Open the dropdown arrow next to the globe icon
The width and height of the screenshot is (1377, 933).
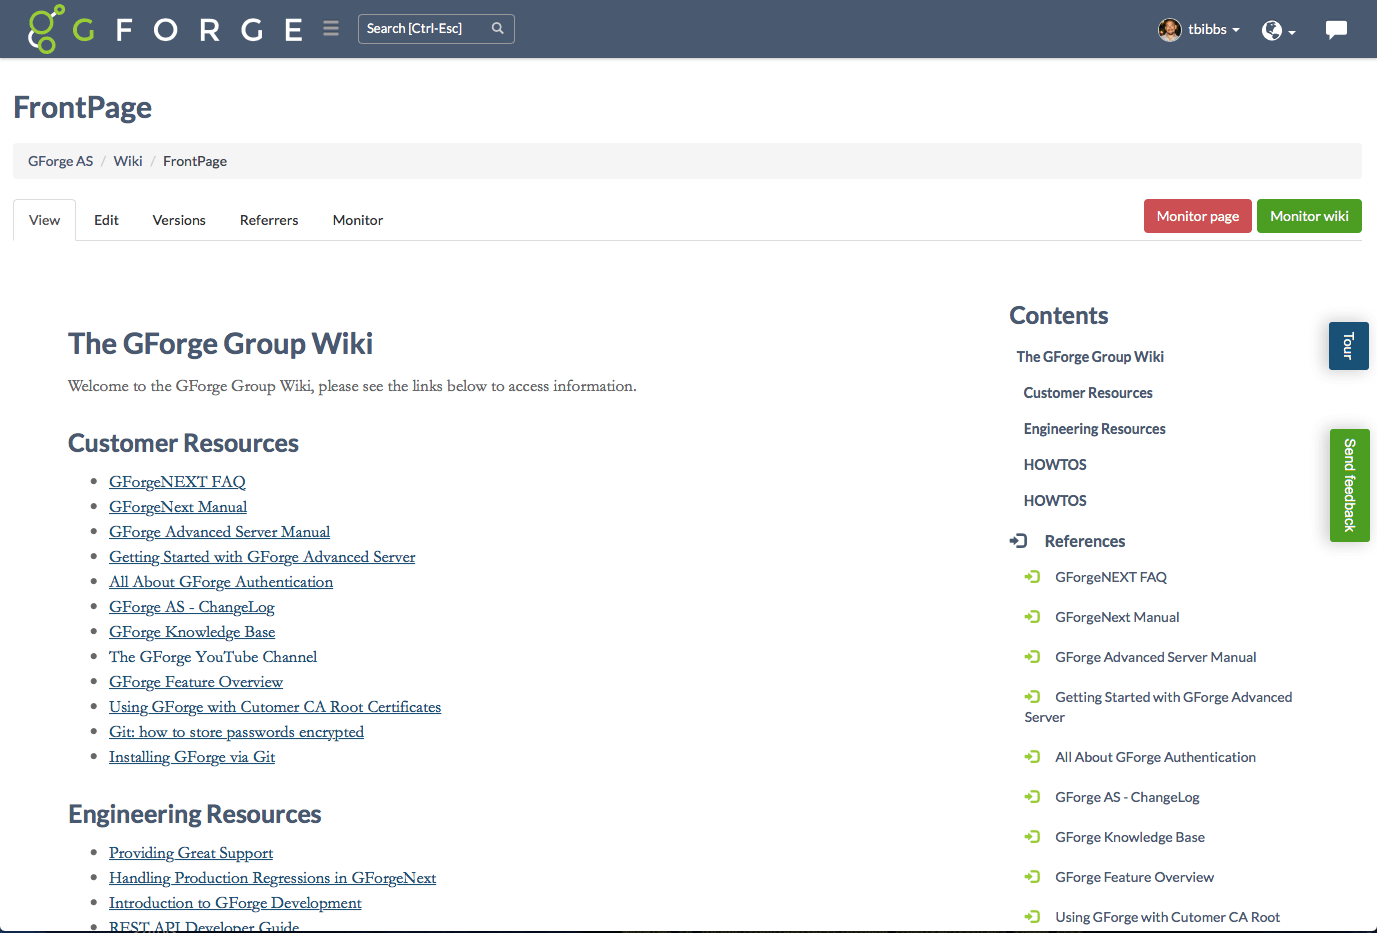point(1290,33)
